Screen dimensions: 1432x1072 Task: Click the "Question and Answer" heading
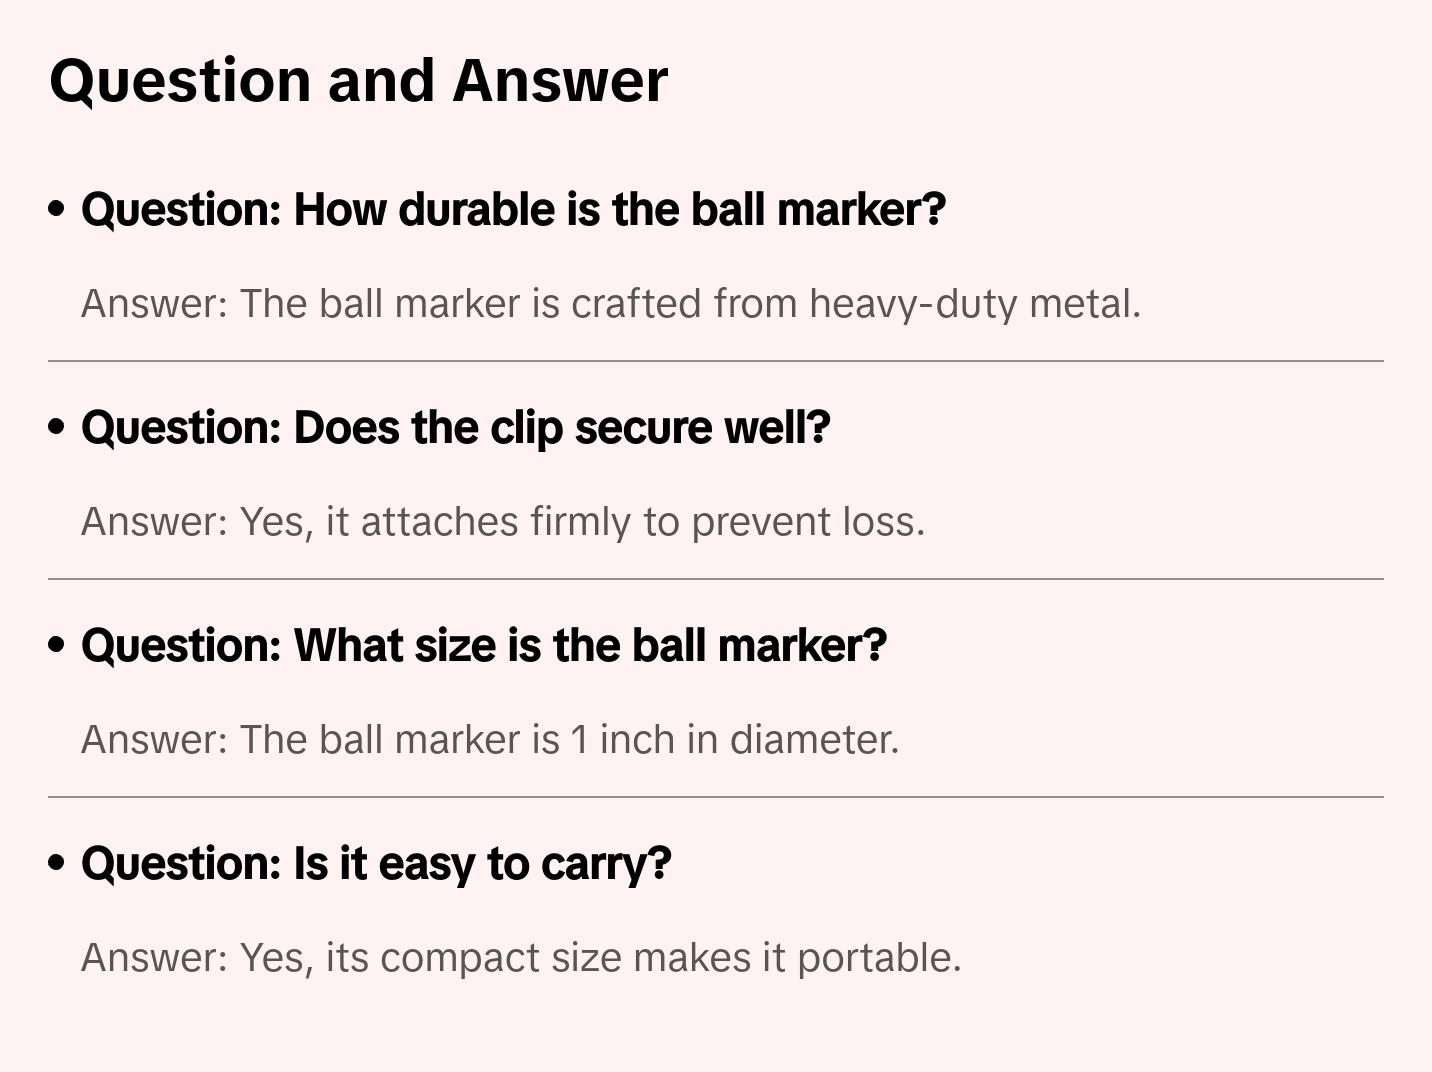tap(358, 80)
